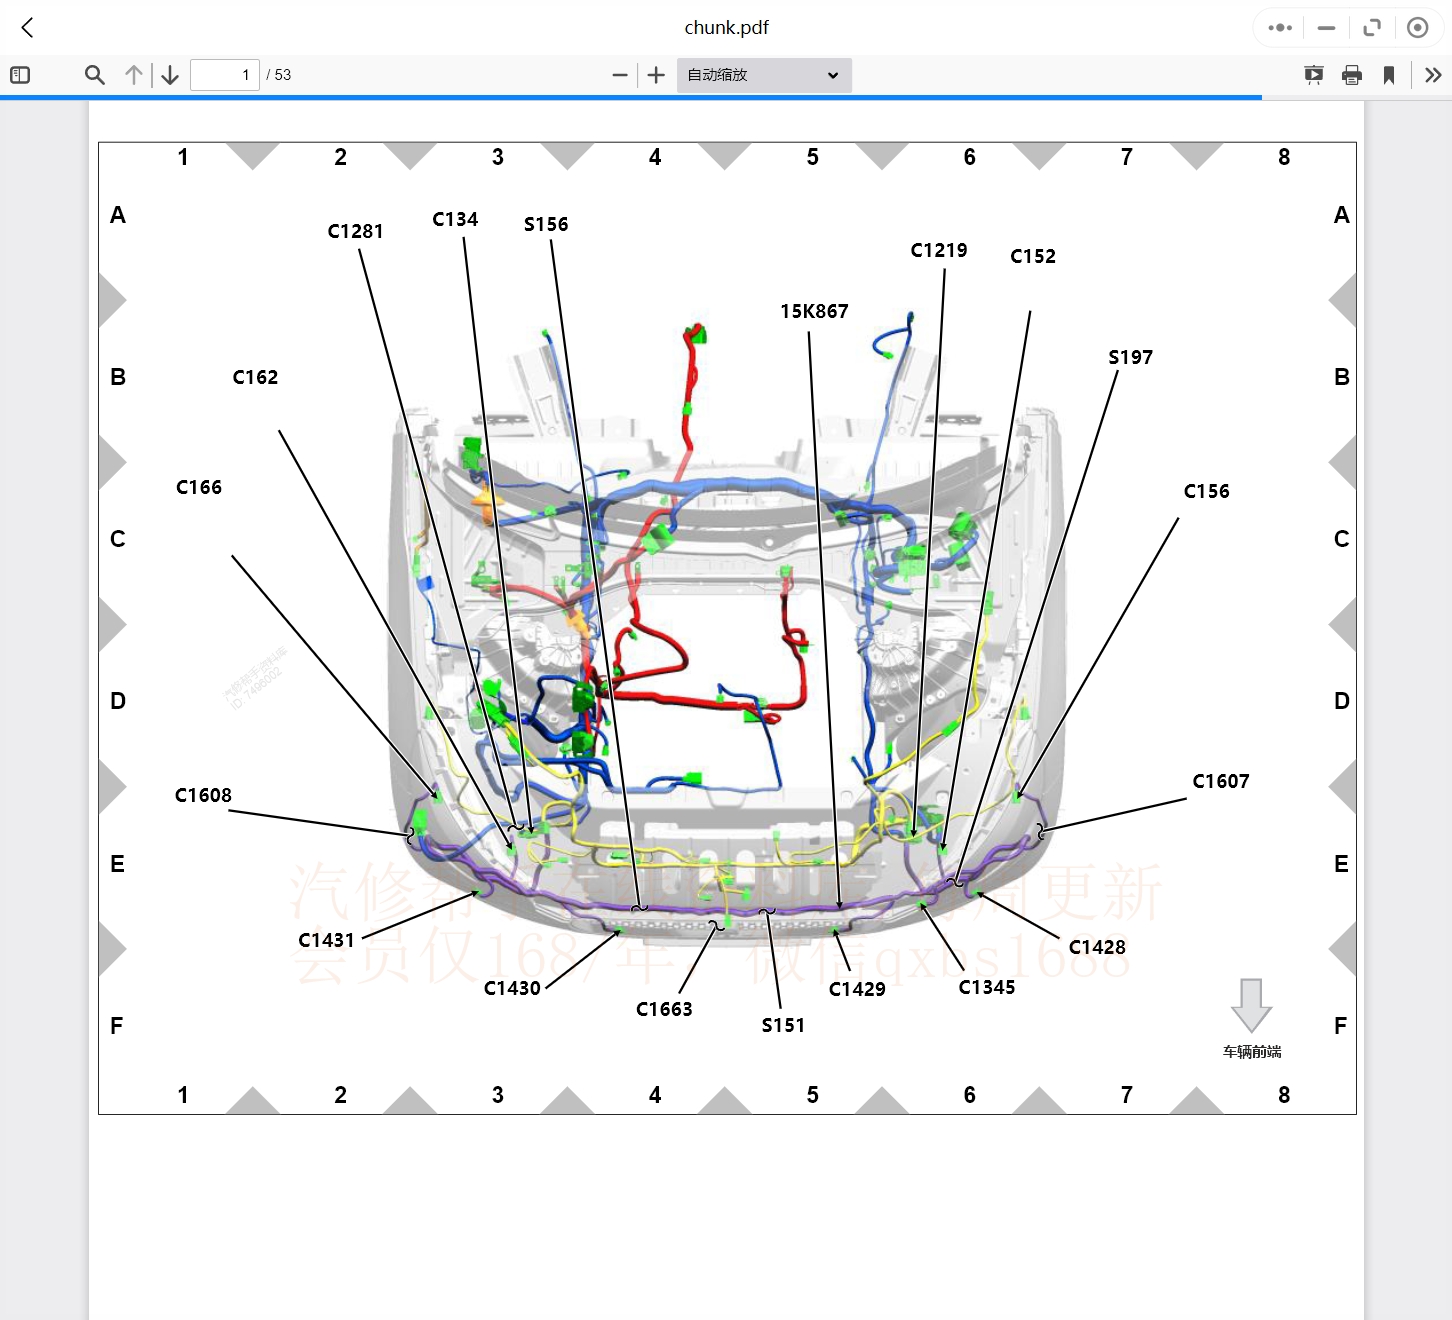Go back using the top-left back arrow
The width and height of the screenshot is (1452, 1320).
pyautogui.click(x=28, y=28)
